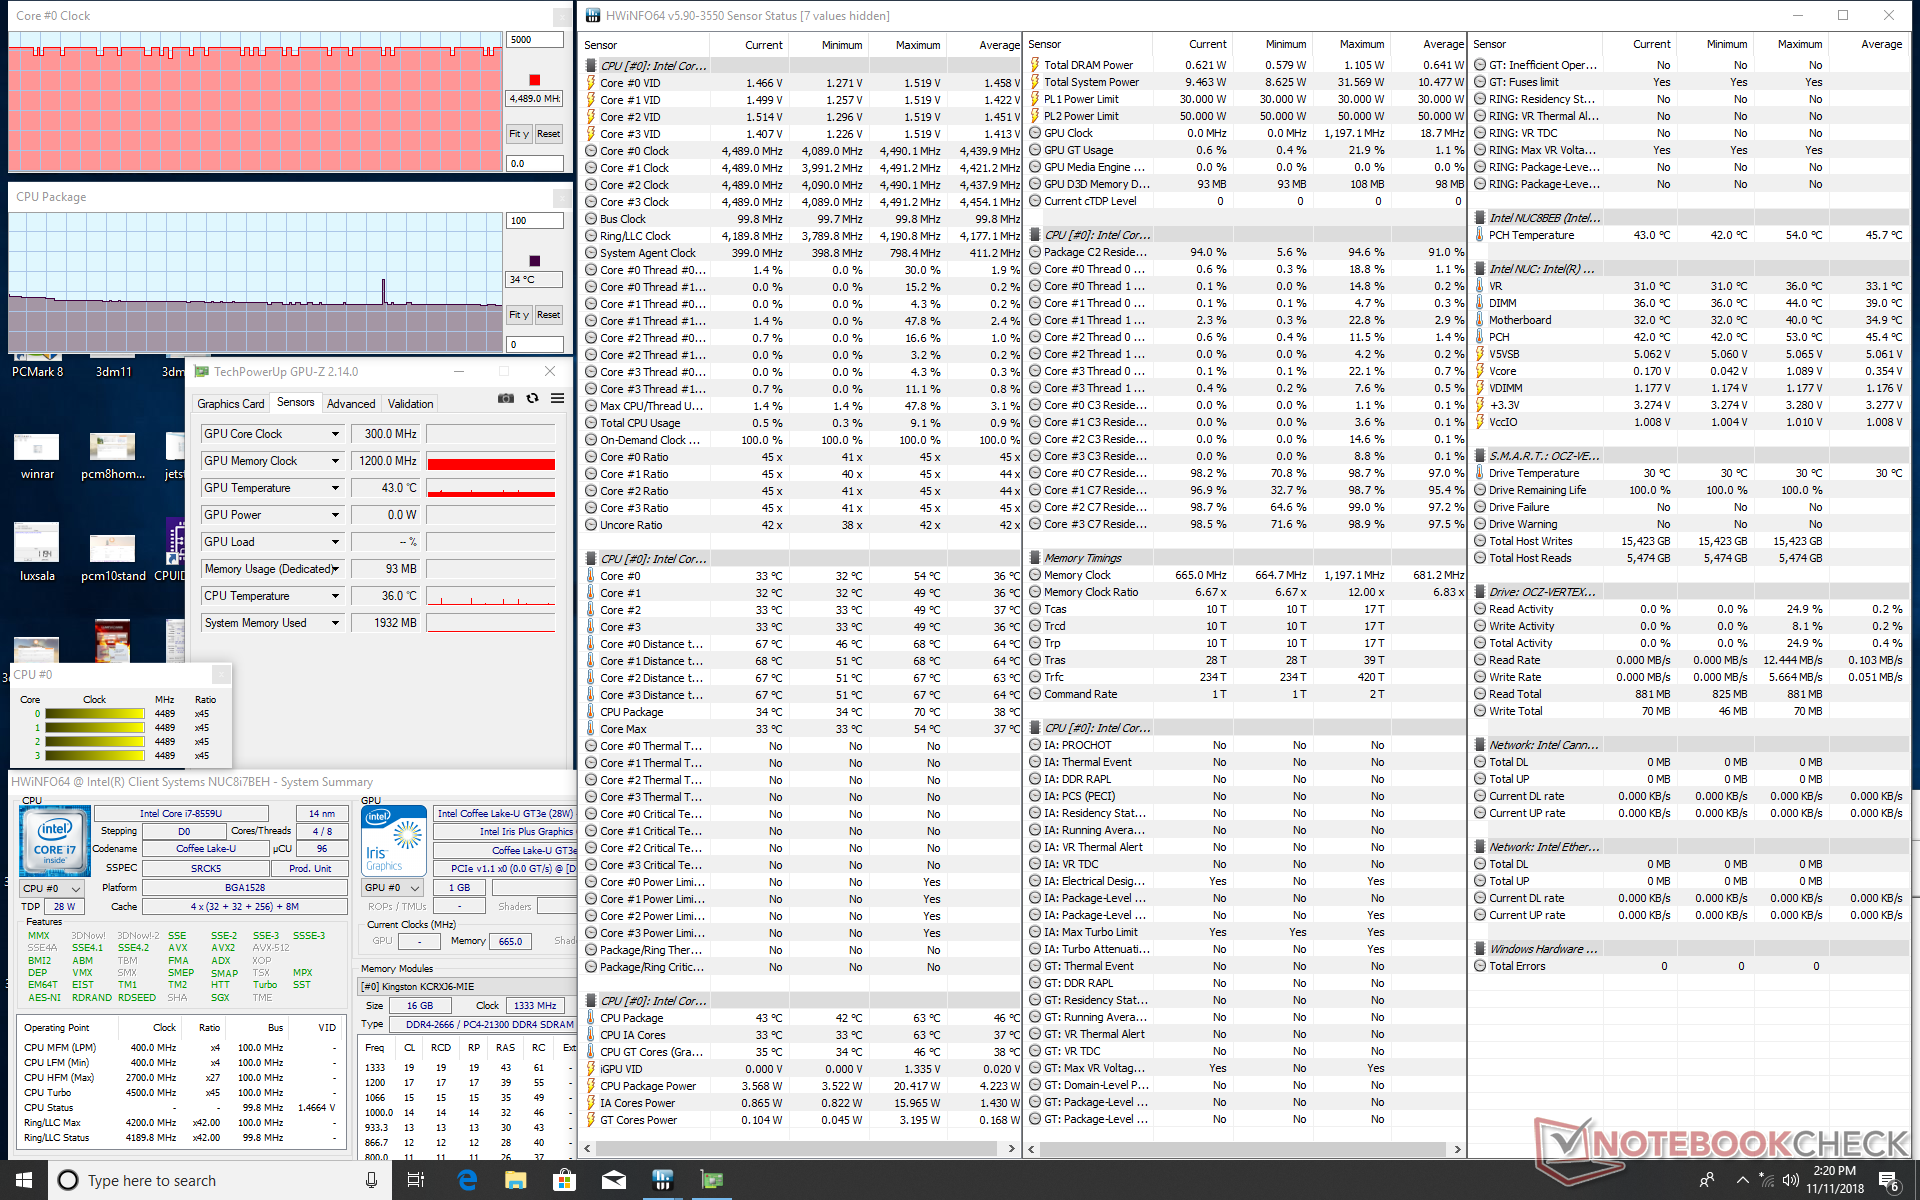1920x1200 pixels.
Task: Click Fit y in CPU Package graph
Action: click(518, 315)
